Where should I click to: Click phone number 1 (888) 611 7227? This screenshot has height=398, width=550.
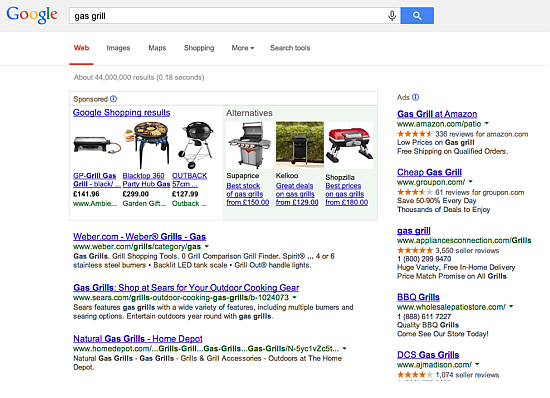click(424, 316)
